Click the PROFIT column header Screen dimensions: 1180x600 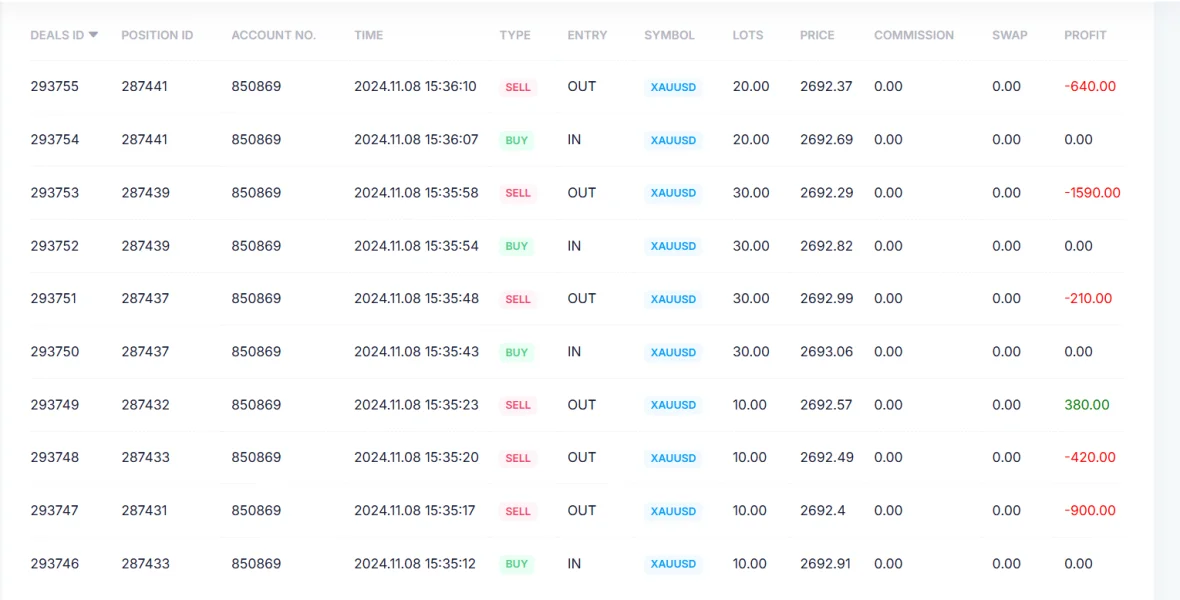pos(1085,35)
